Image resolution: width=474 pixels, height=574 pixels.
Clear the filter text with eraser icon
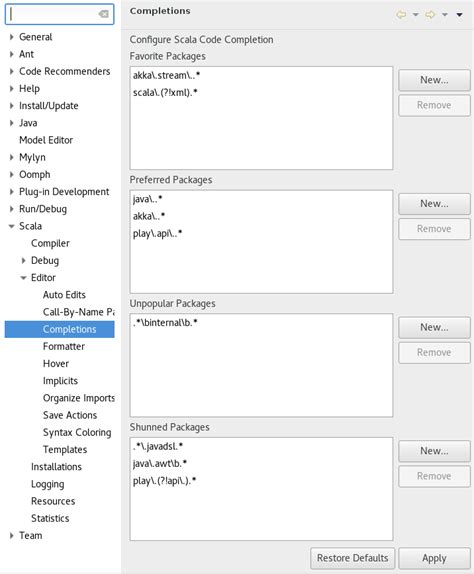104,14
